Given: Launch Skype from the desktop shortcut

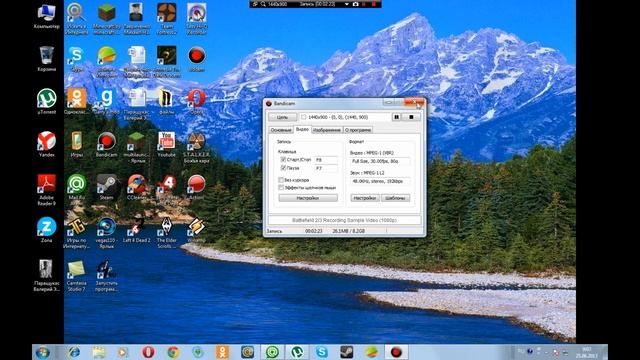Looking at the screenshot, I should pos(76,59).
